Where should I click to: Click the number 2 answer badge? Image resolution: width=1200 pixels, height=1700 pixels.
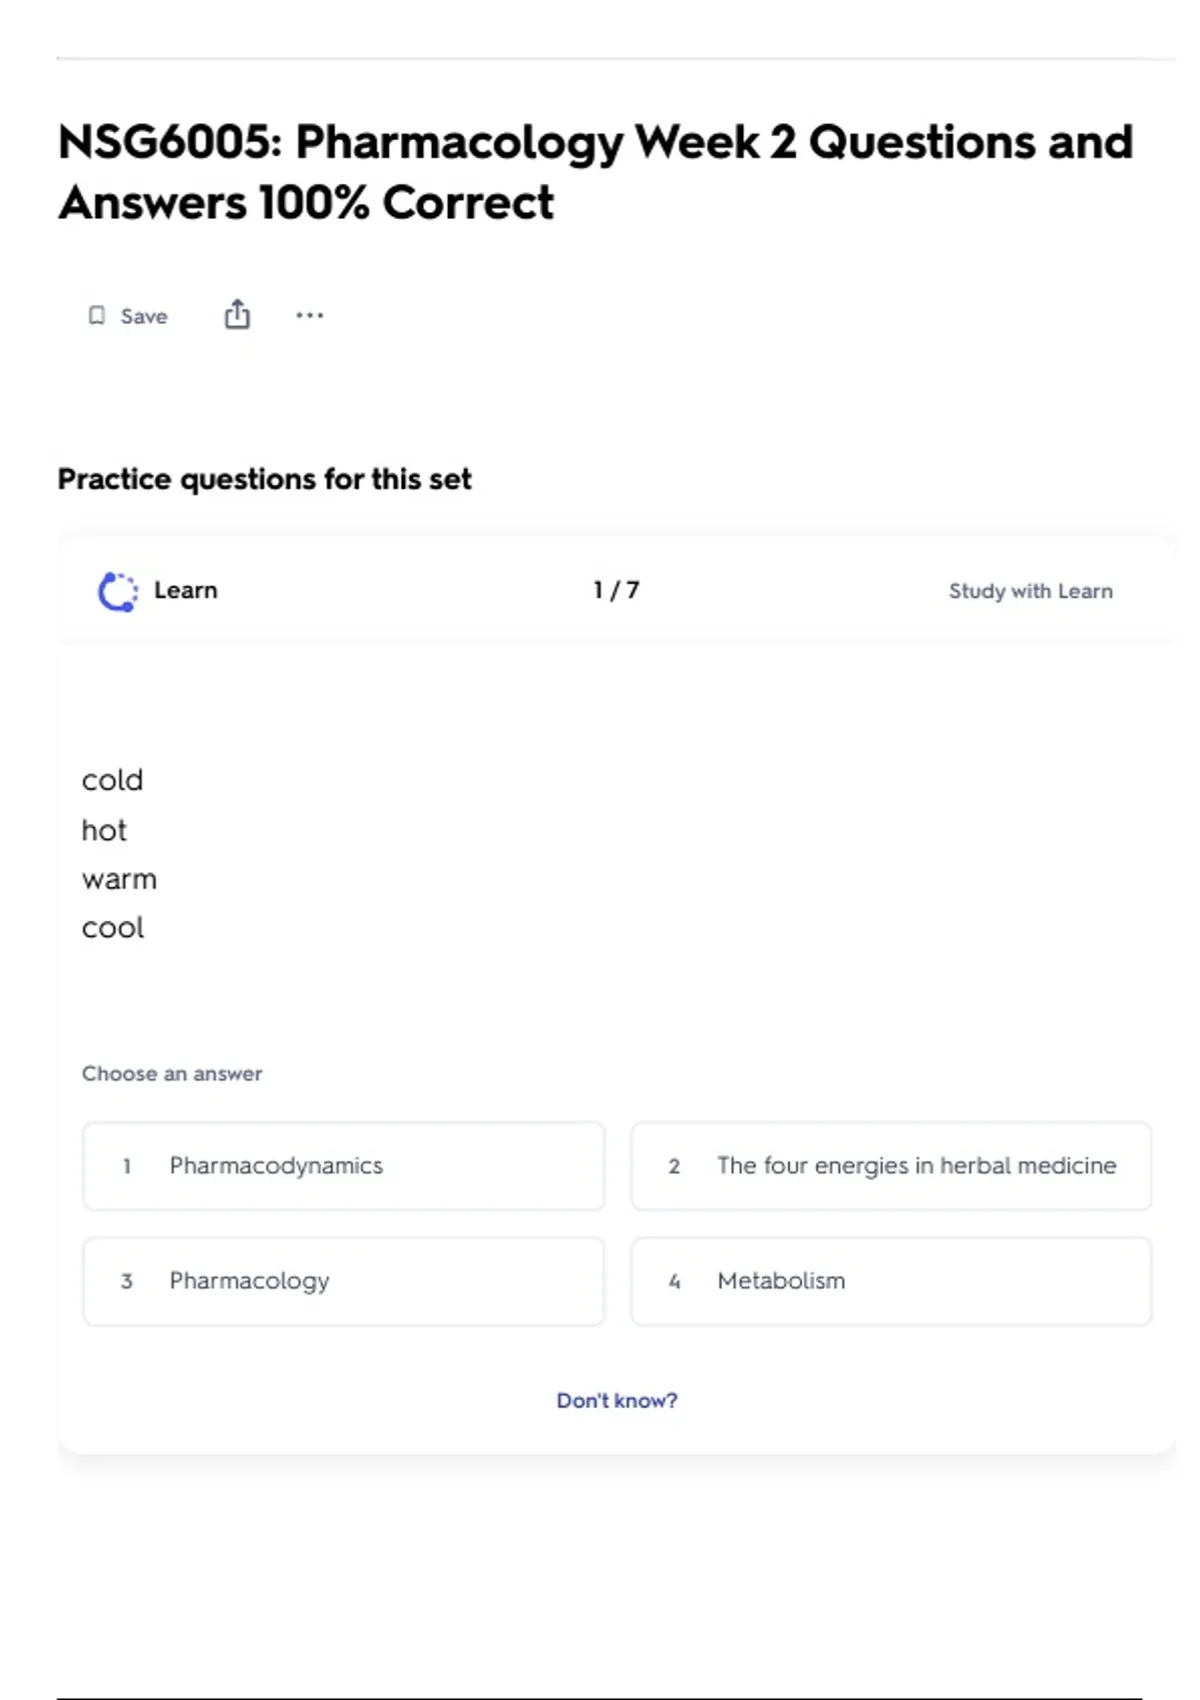[674, 1166]
